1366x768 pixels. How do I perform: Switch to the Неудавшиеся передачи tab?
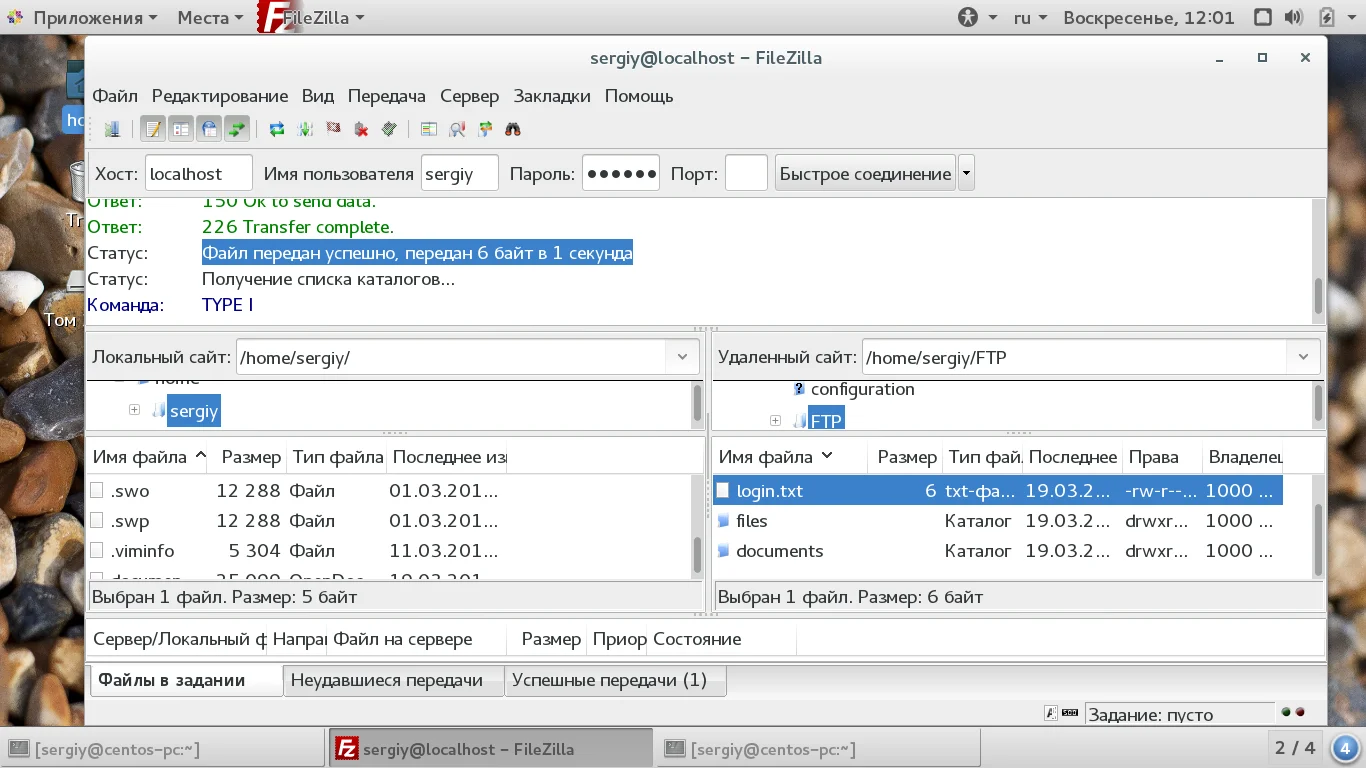pyautogui.click(x=393, y=681)
